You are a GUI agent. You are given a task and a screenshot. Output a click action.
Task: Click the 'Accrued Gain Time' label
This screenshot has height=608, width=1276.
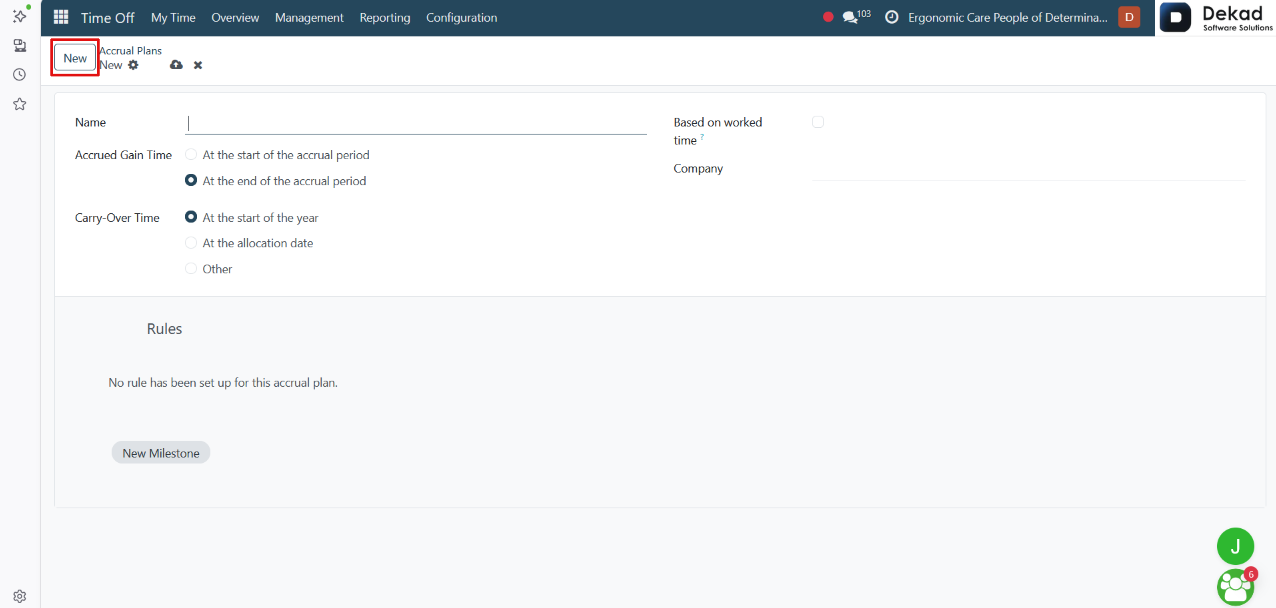pyautogui.click(x=124, y=155)
